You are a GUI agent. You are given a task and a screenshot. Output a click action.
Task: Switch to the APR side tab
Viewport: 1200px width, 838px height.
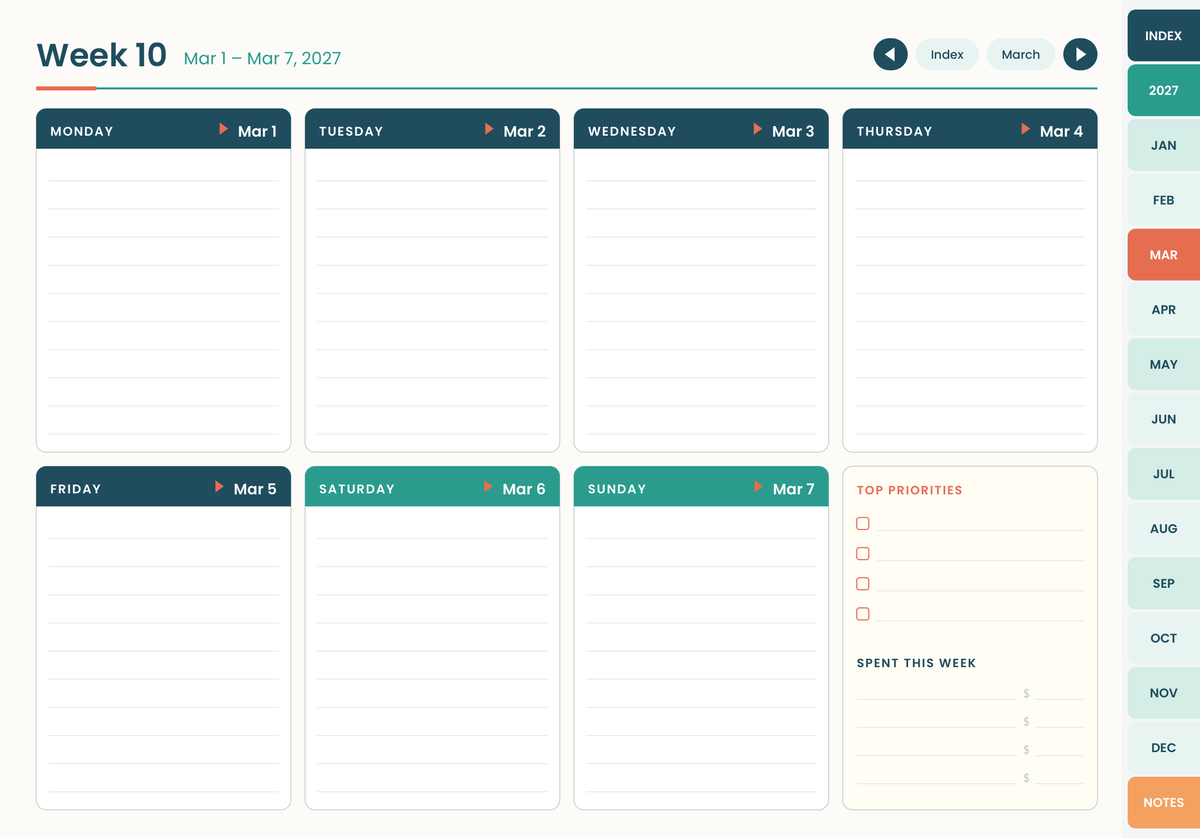coord(1164,309)
